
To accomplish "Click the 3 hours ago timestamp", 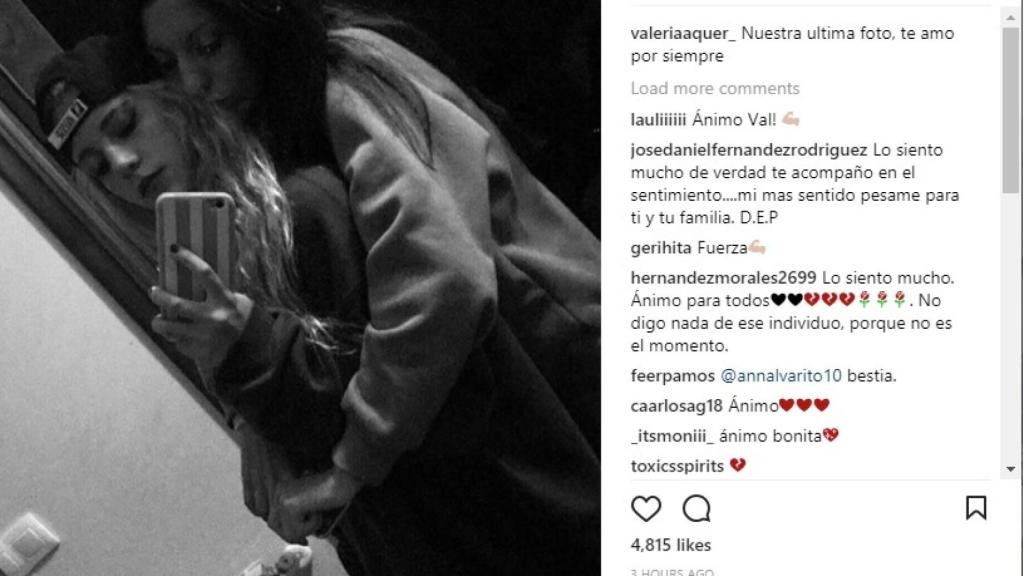I will [x=672, y=571].
